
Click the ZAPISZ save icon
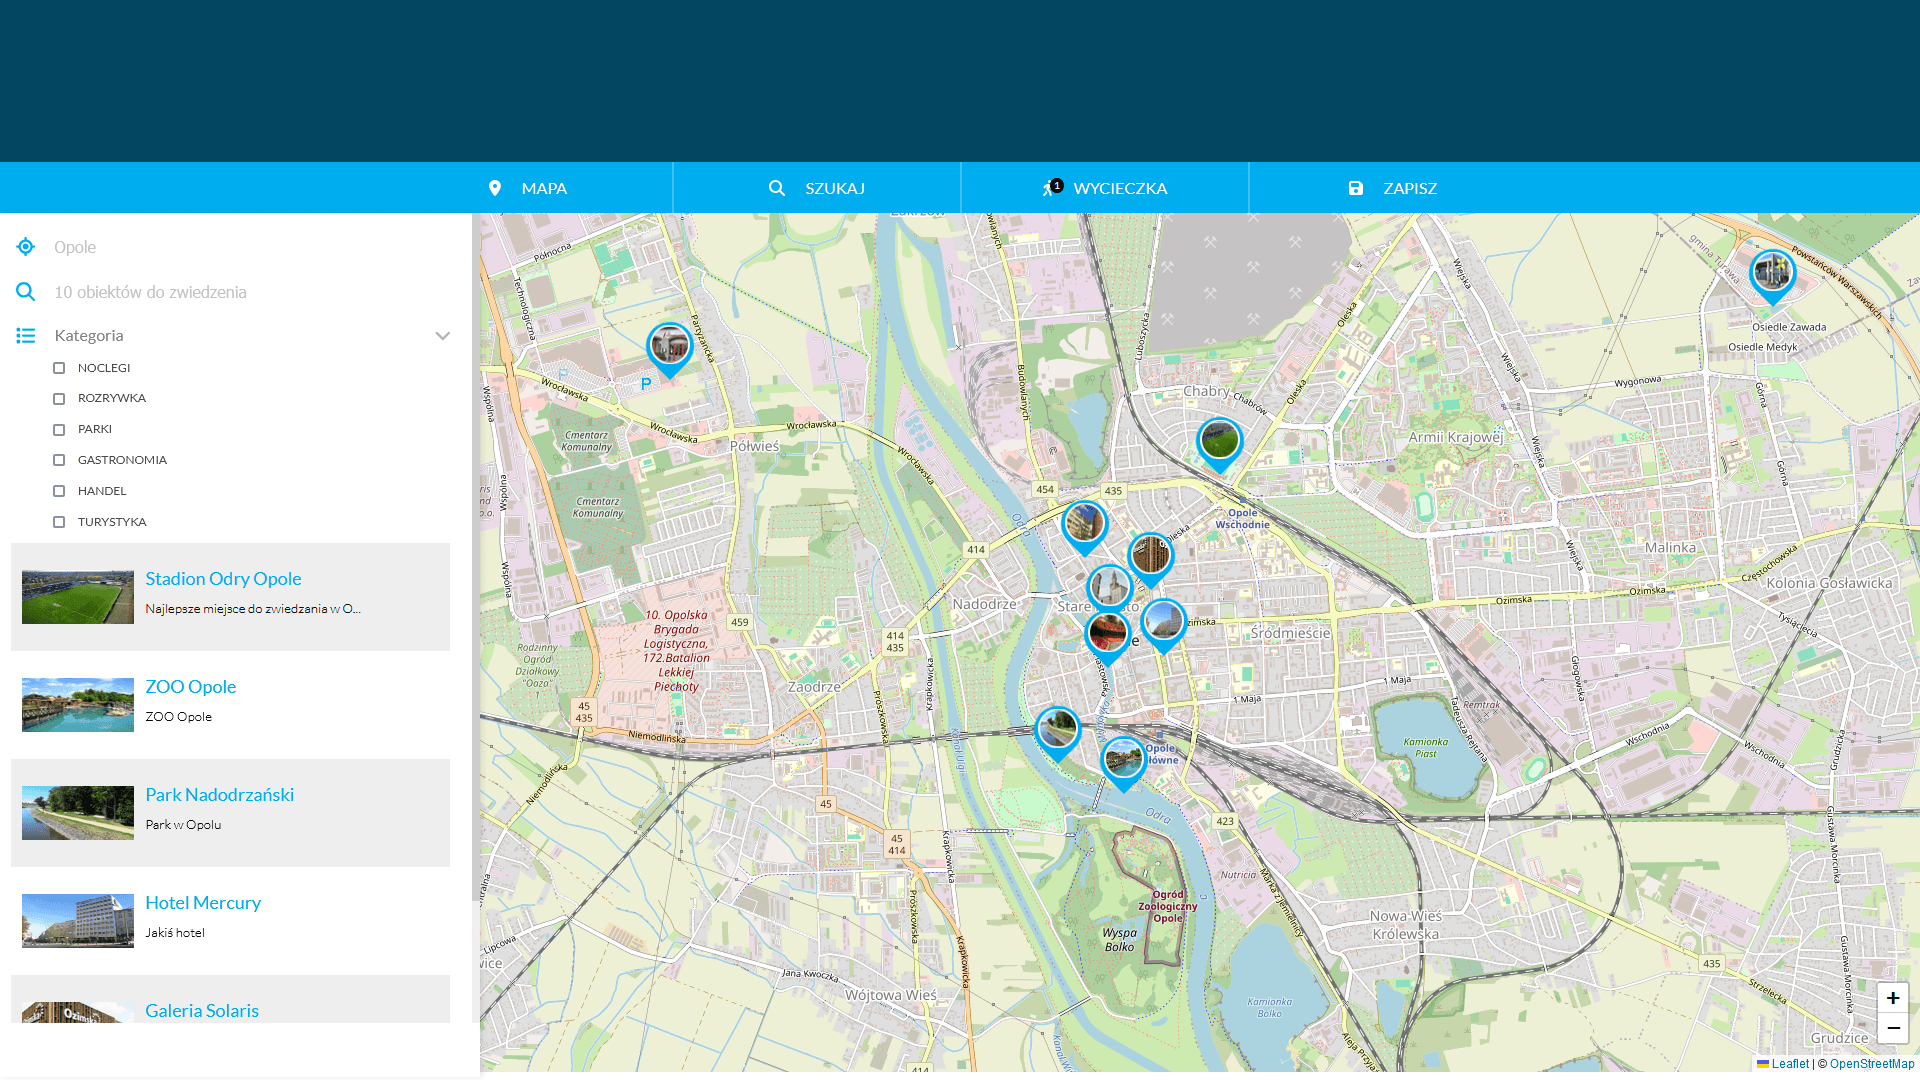pyautogui.click(x=1356, y=187)
